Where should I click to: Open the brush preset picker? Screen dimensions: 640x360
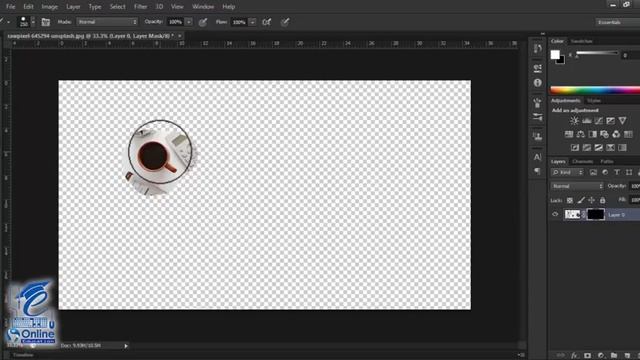click(33, 22)
